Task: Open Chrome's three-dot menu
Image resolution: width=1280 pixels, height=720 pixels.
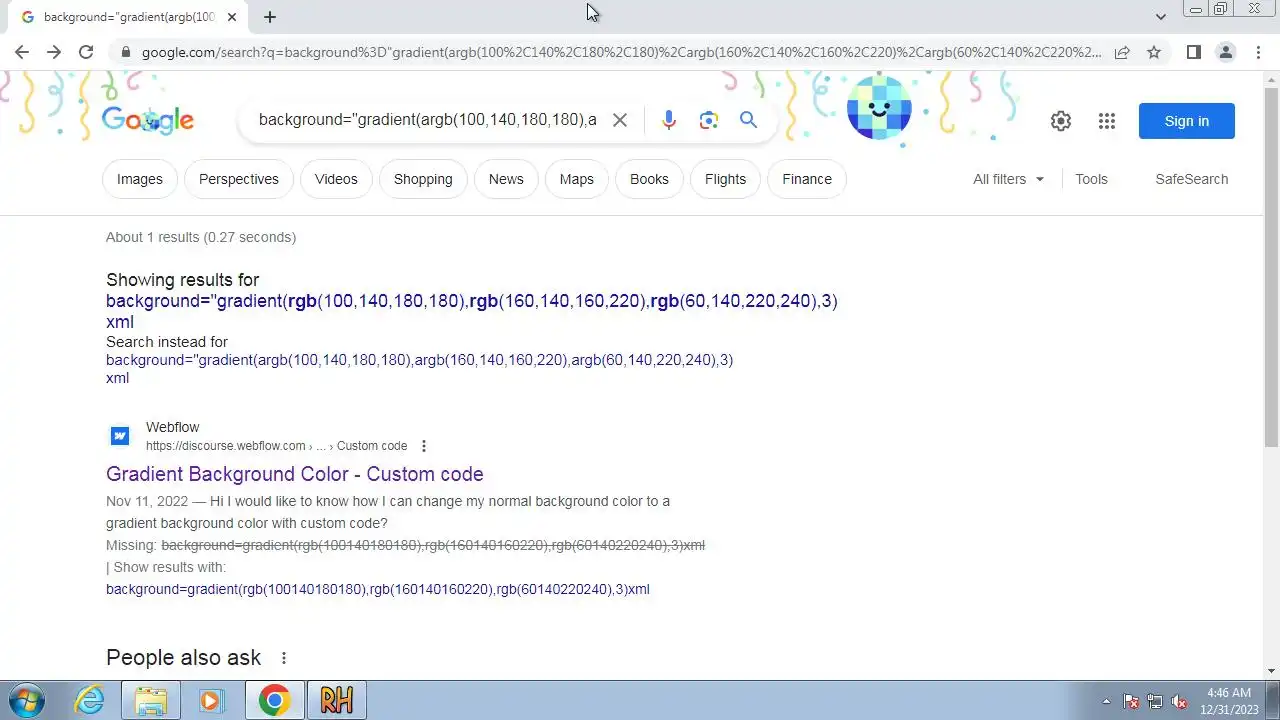Action: click(1258, 52)
